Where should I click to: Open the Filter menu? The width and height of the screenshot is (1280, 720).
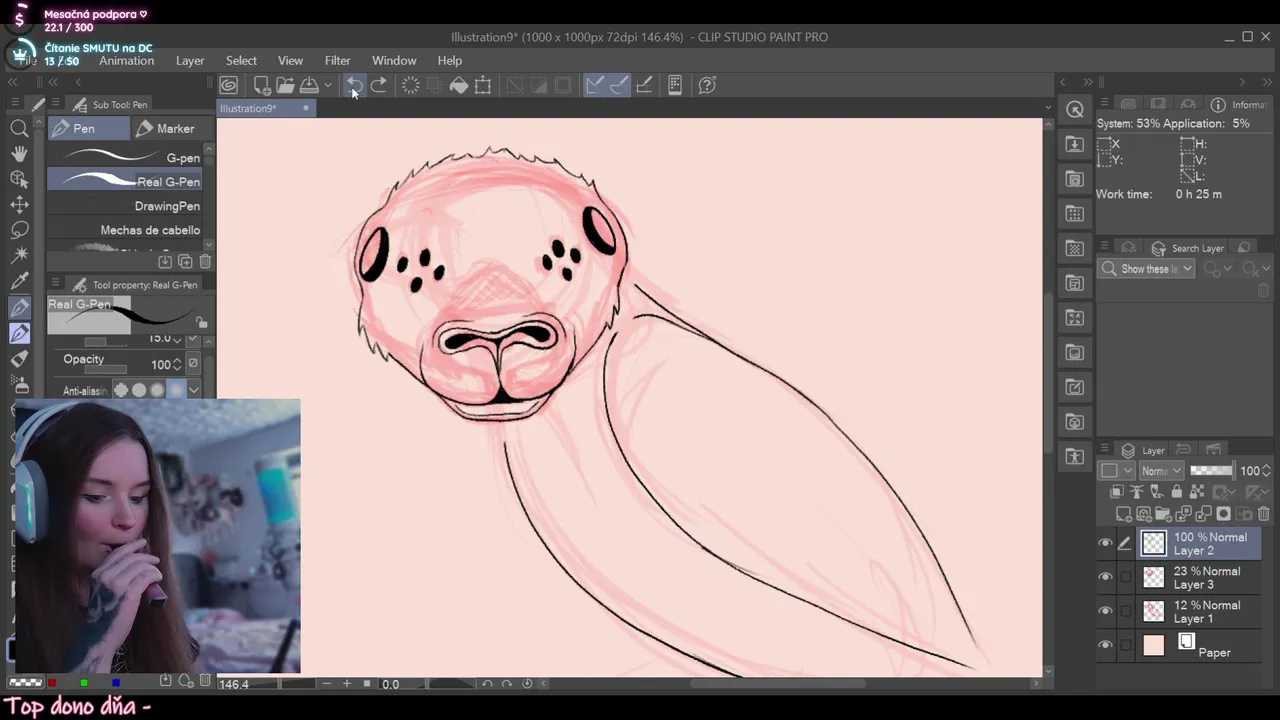tap(338, 61)
